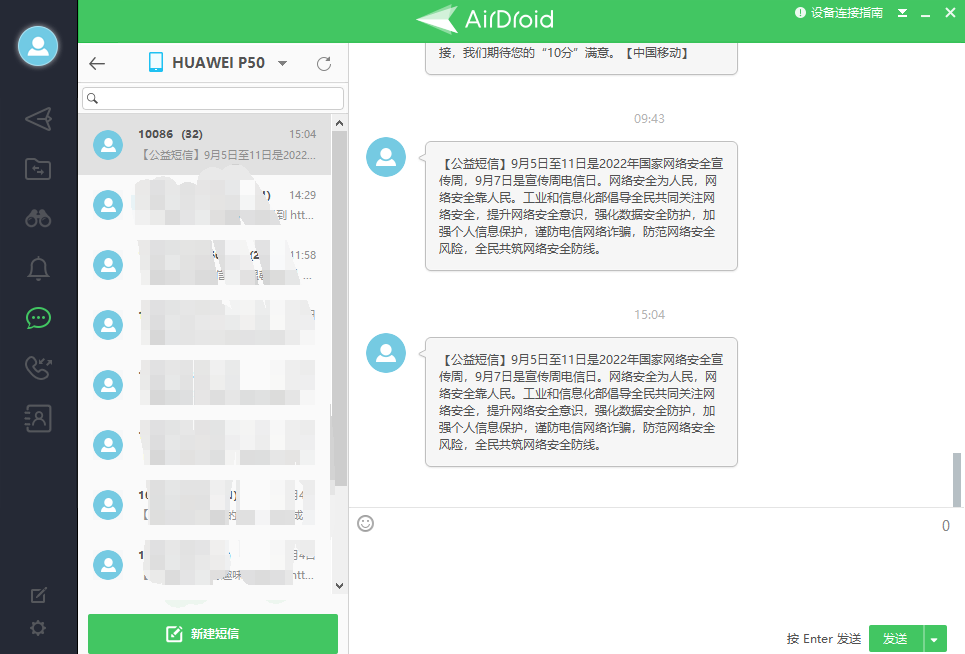Open Contacts sidebar icon
Viewport: 965px width, 654px height.
(38, 418)
